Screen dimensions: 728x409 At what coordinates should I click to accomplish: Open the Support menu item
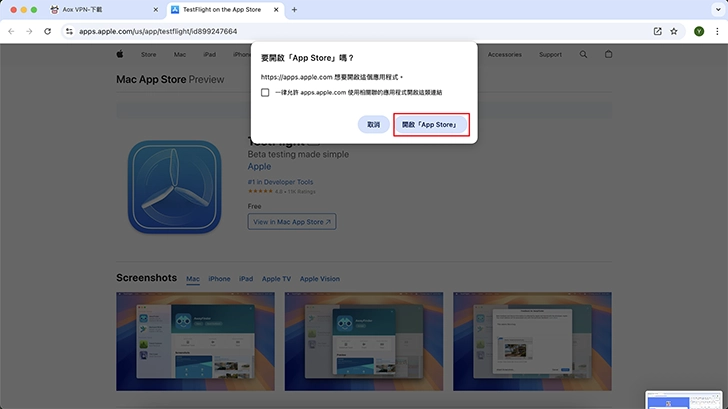[x=550, y=55]
